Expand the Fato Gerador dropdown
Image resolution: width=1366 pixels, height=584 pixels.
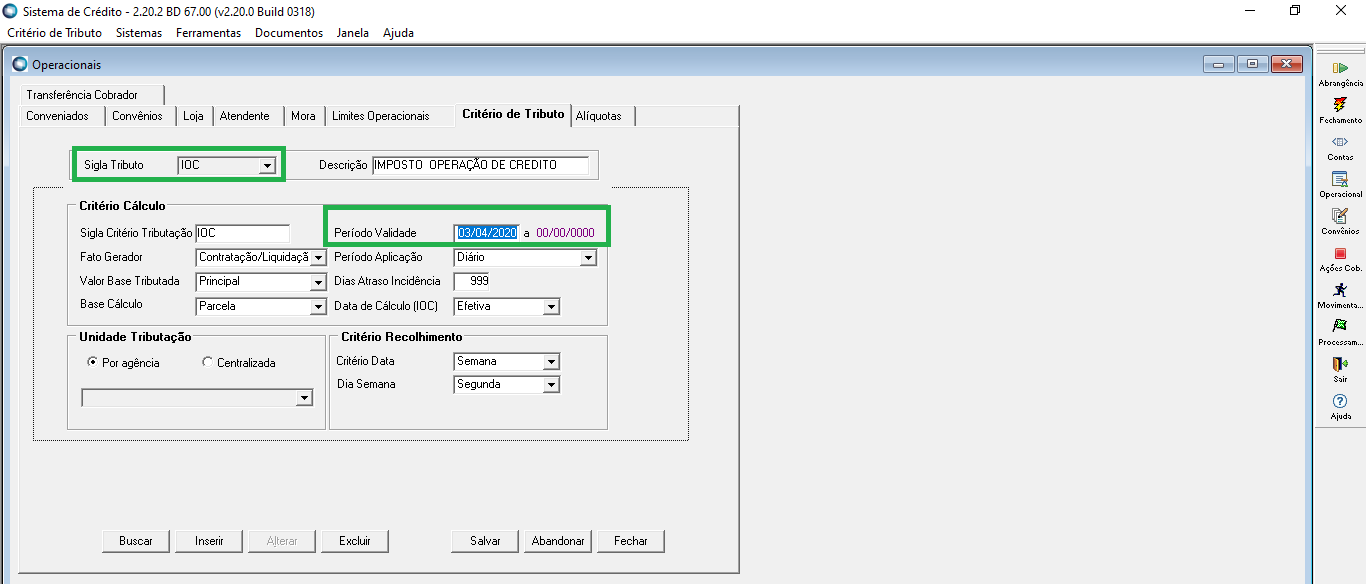(318, 257)
